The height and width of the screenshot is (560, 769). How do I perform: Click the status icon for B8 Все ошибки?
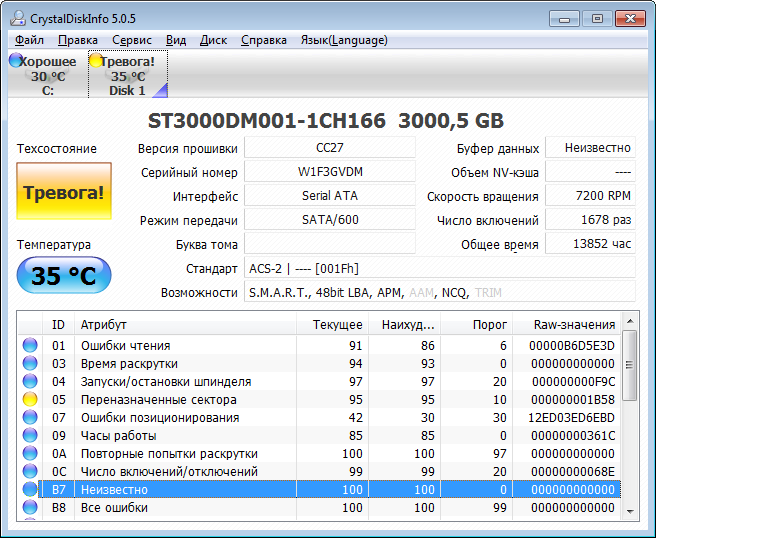coord(30,507)
